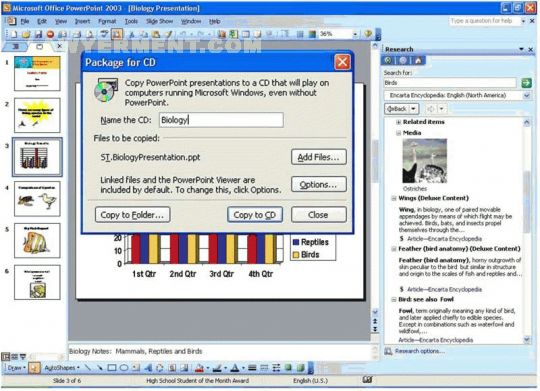This screenshot has height=391, width=540.
Task: Open the Format menu
Action: 107,21
